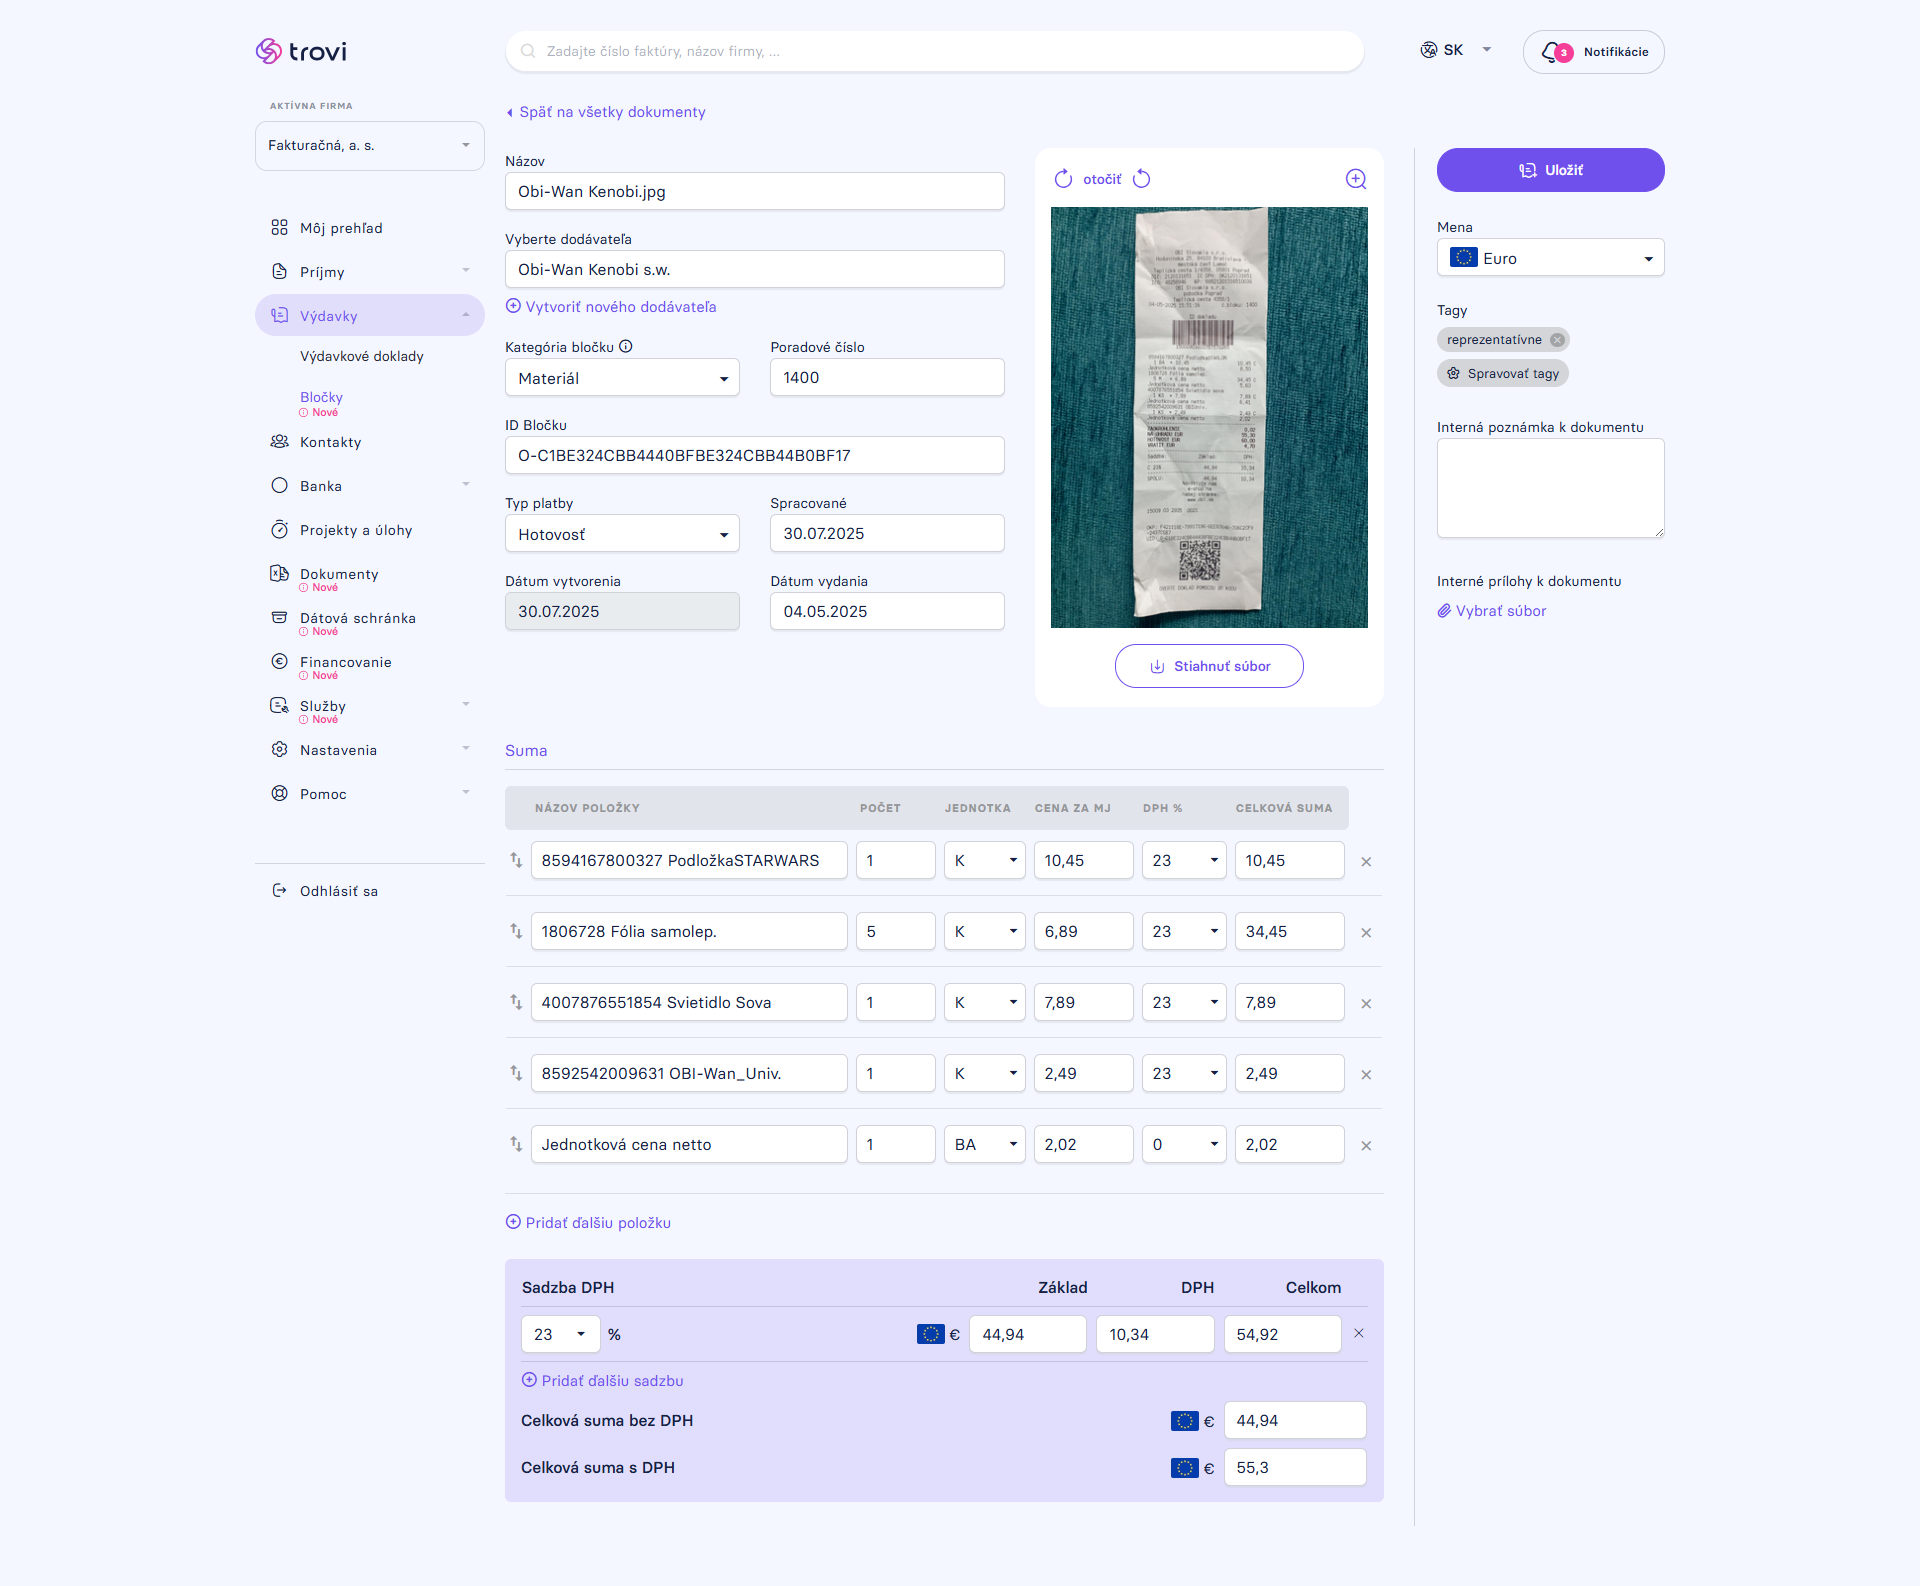This screenshot has width=1920, height=1586.
Task: Go to Výdavkové doklady
Action: coord(362,356)
